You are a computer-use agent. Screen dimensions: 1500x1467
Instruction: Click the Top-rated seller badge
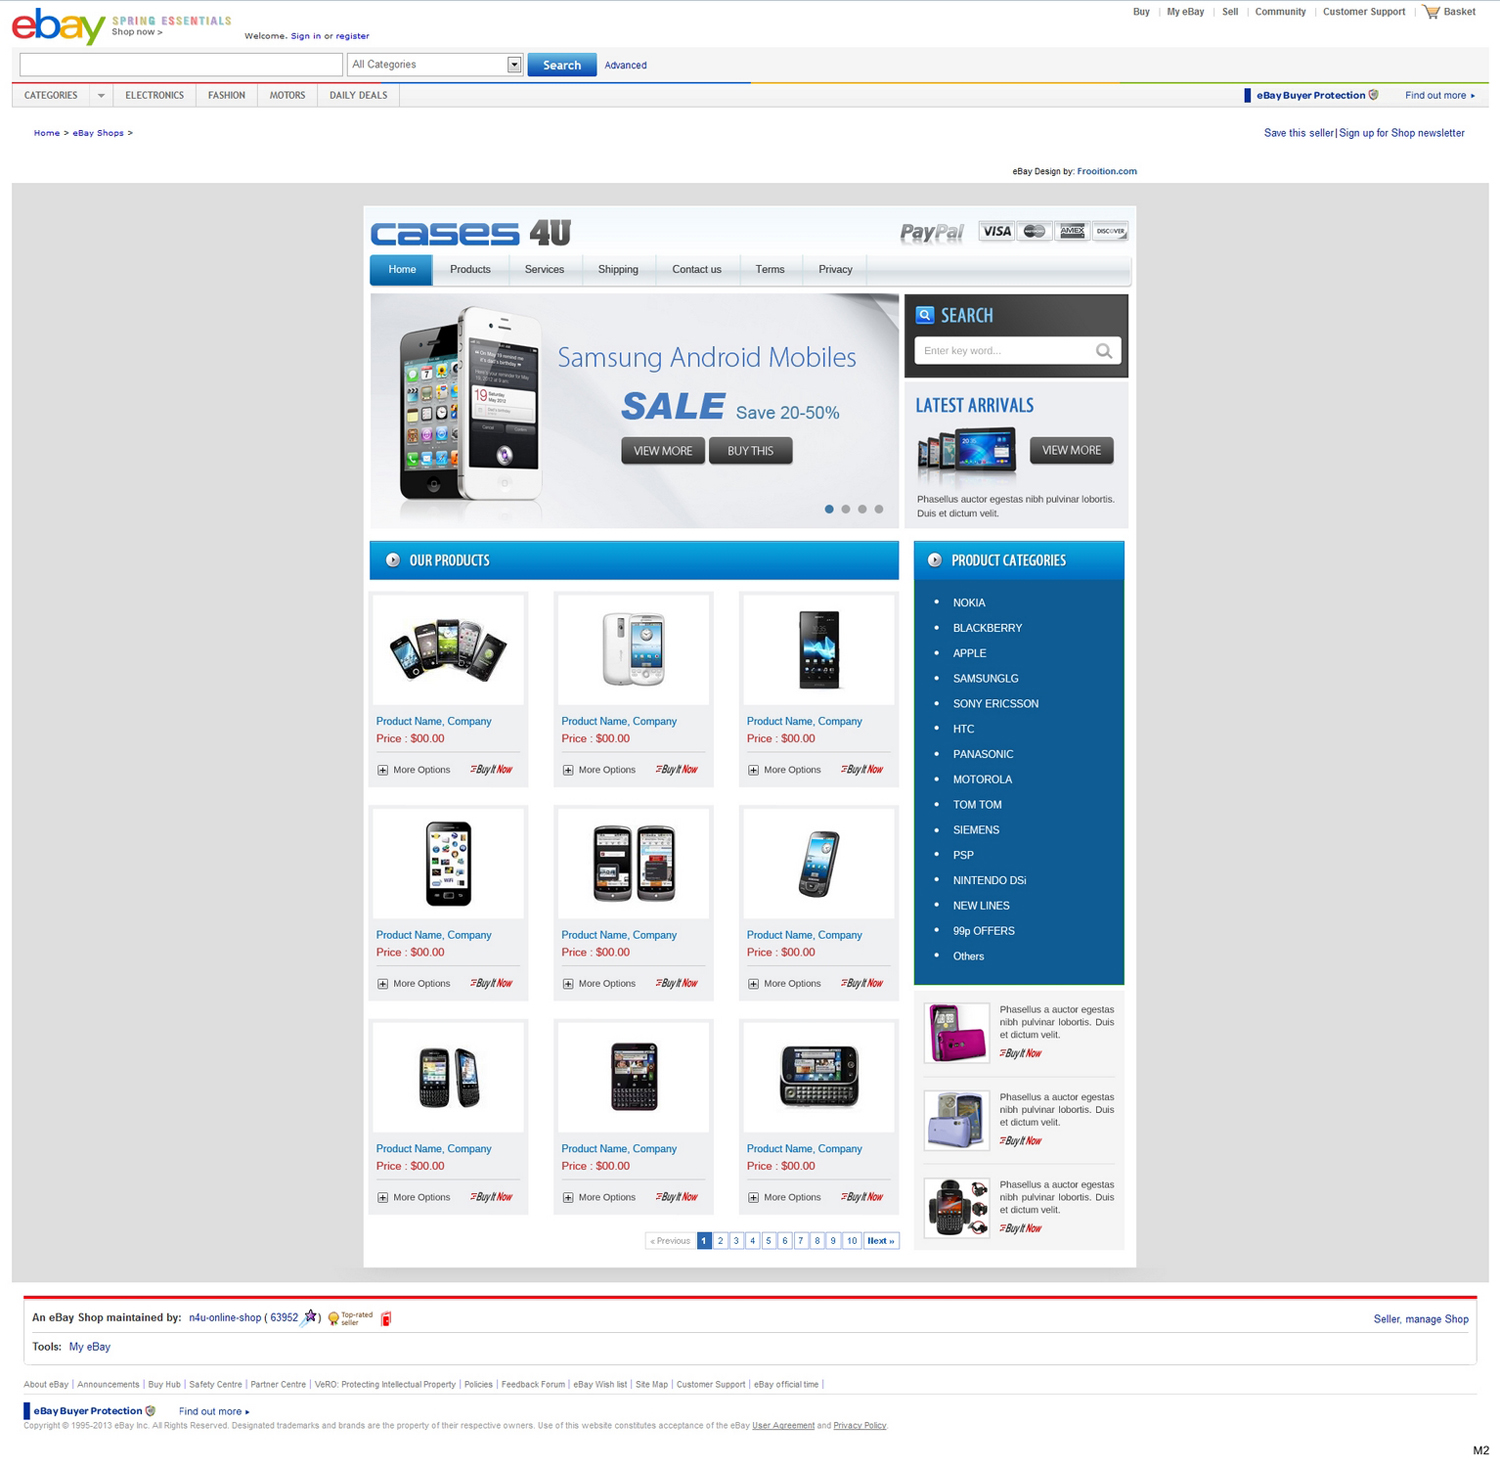(350, 1318)
